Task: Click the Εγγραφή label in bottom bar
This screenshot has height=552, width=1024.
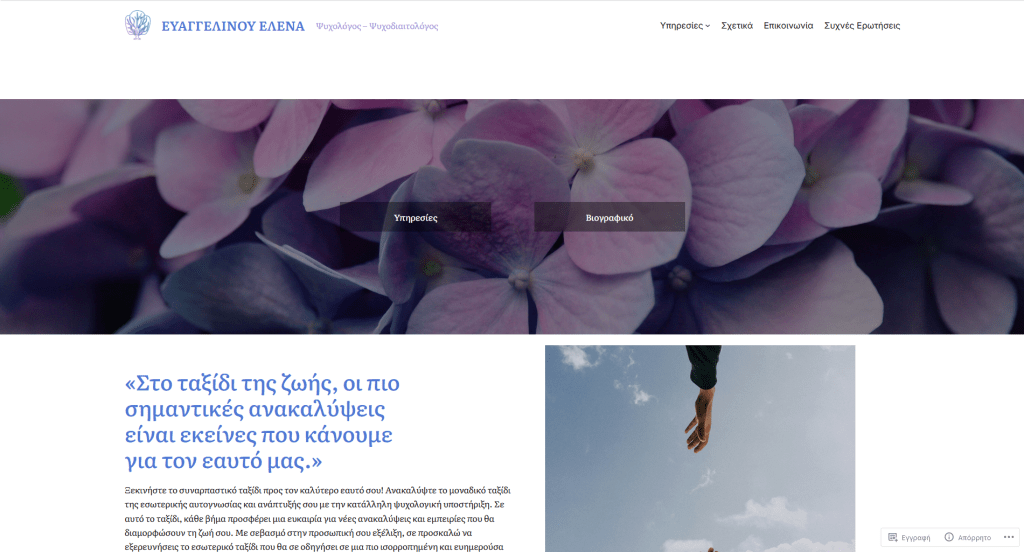Action: tap(916, 538)
